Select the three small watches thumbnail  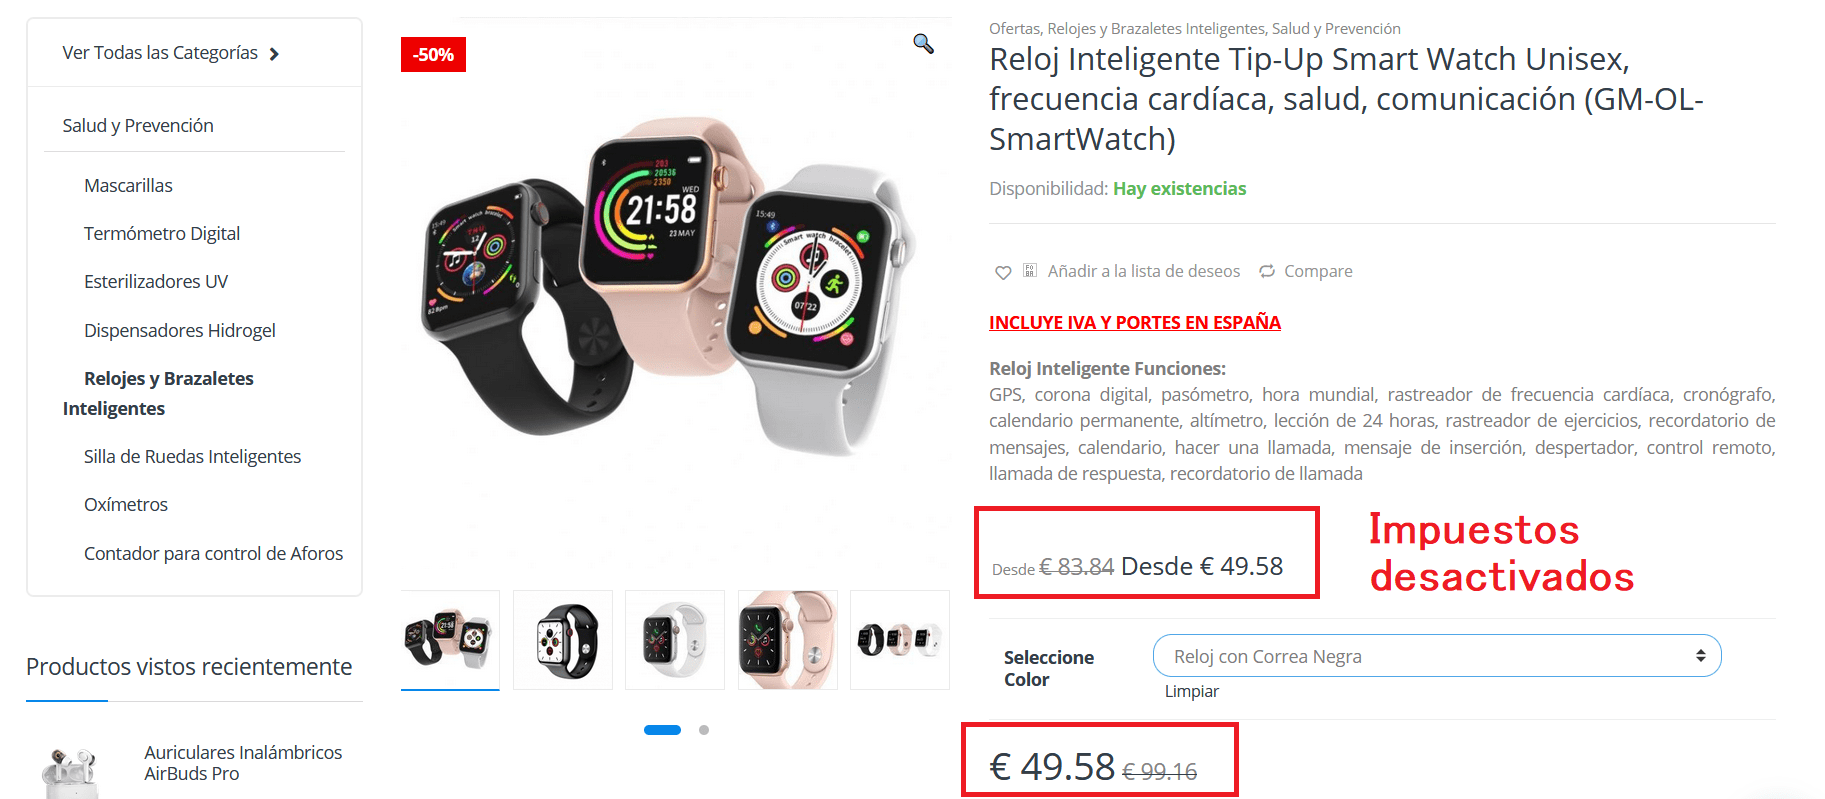pos(900,640)
